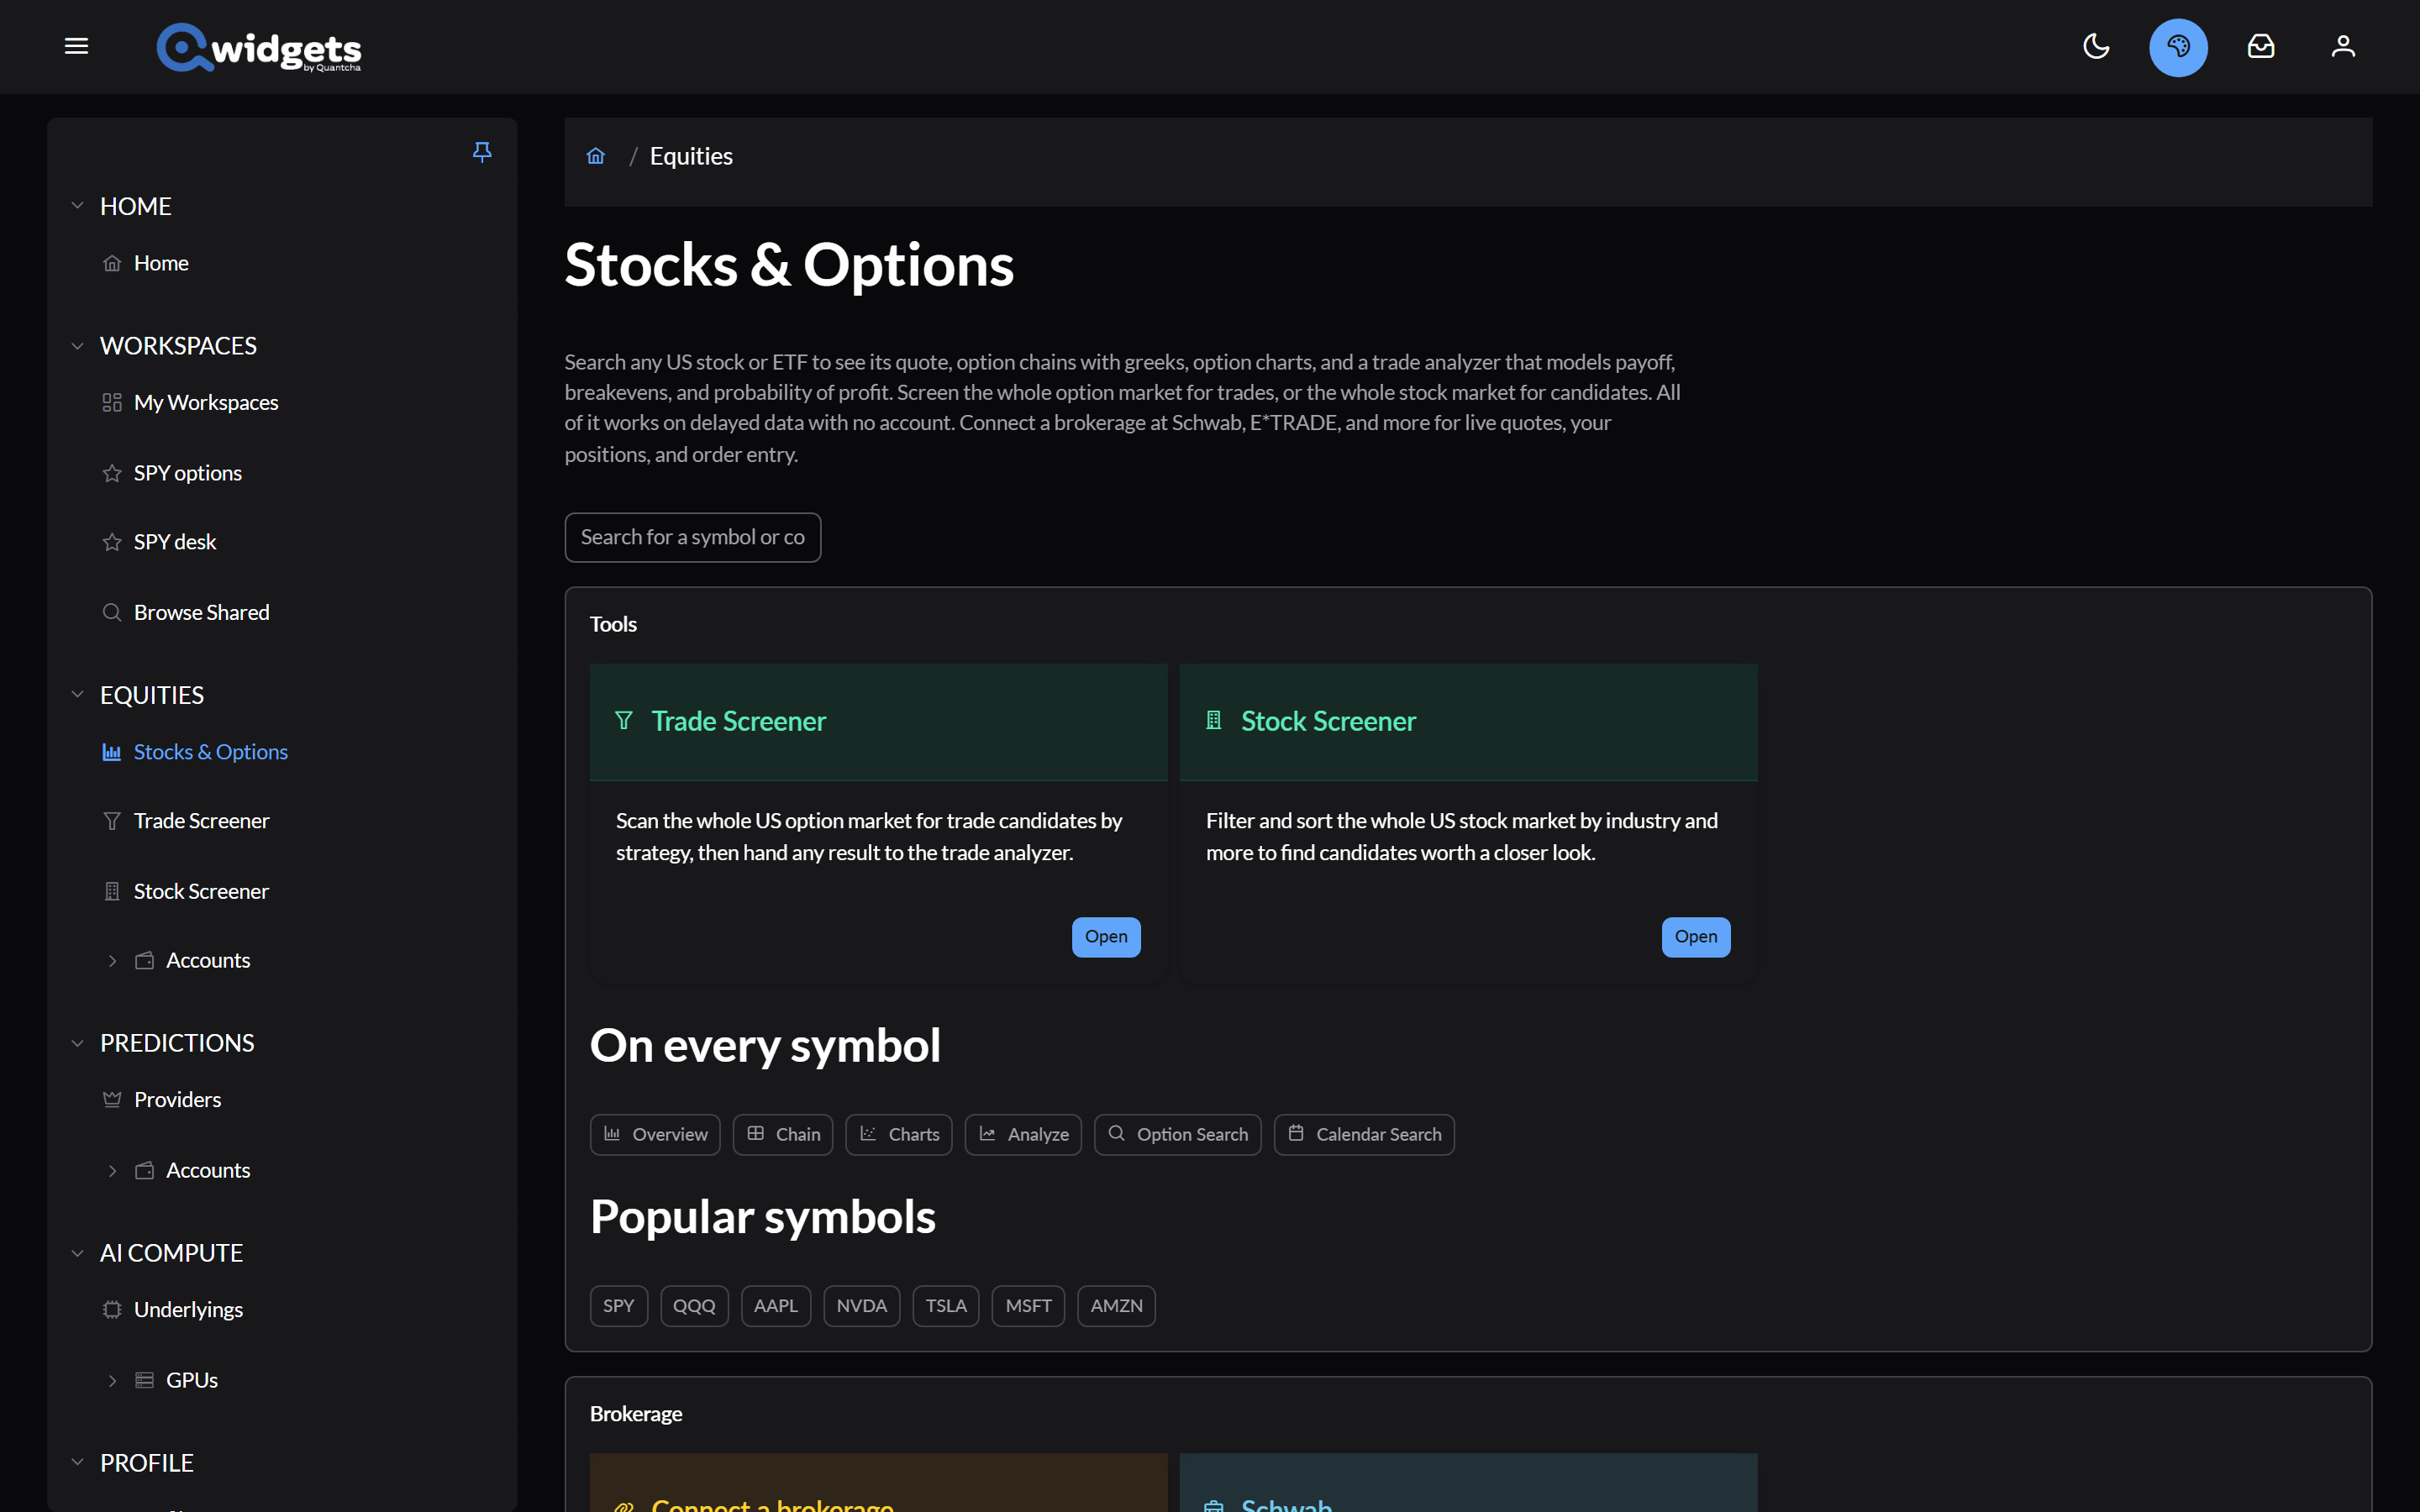Open the SPY desk workspace
Screen dimensions: 2420x1512
click(175, 542)
